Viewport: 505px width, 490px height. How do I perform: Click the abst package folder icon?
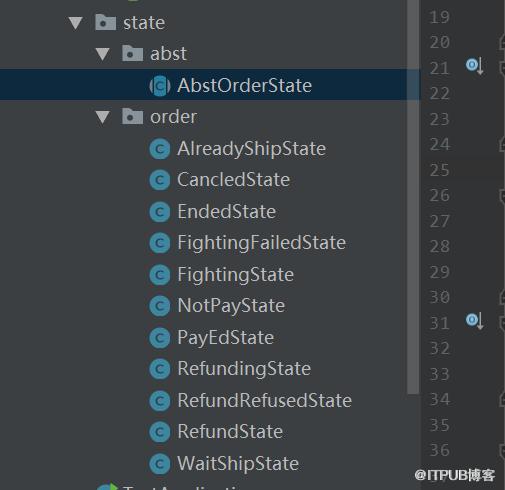[x=132, y=53]
